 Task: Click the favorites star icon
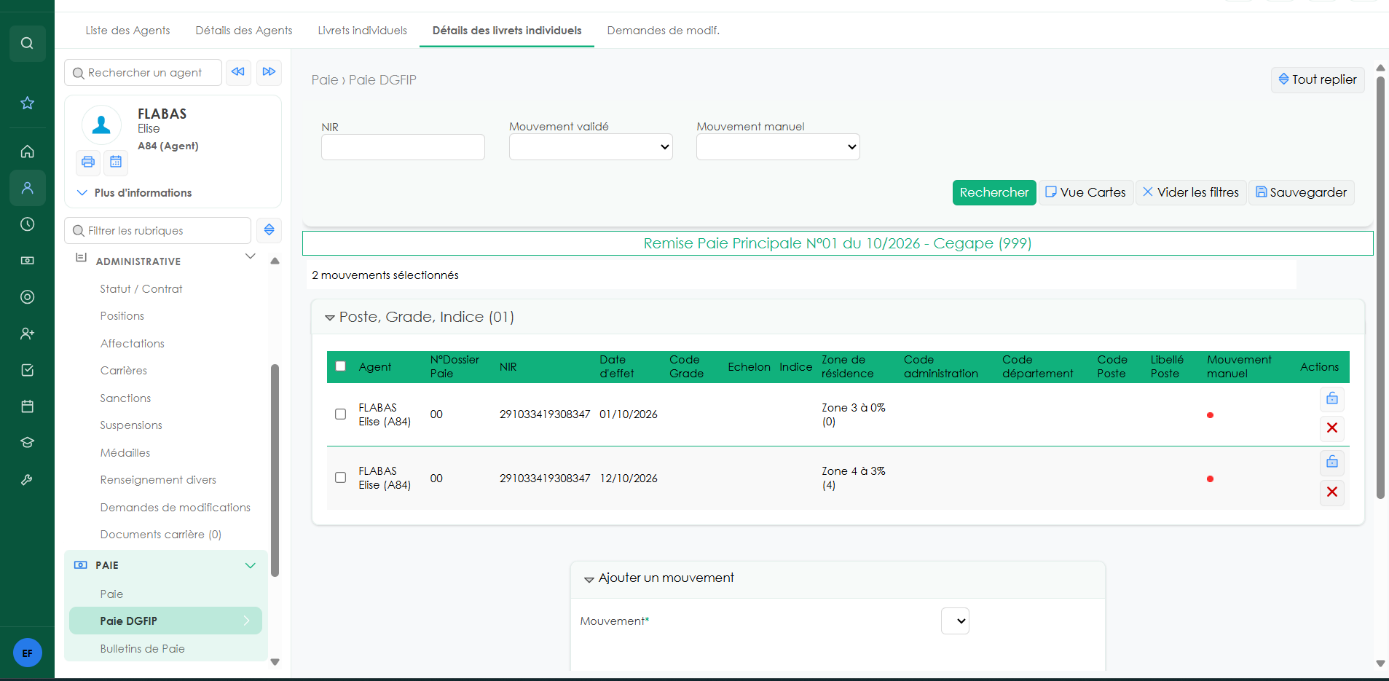coord(27,103)
